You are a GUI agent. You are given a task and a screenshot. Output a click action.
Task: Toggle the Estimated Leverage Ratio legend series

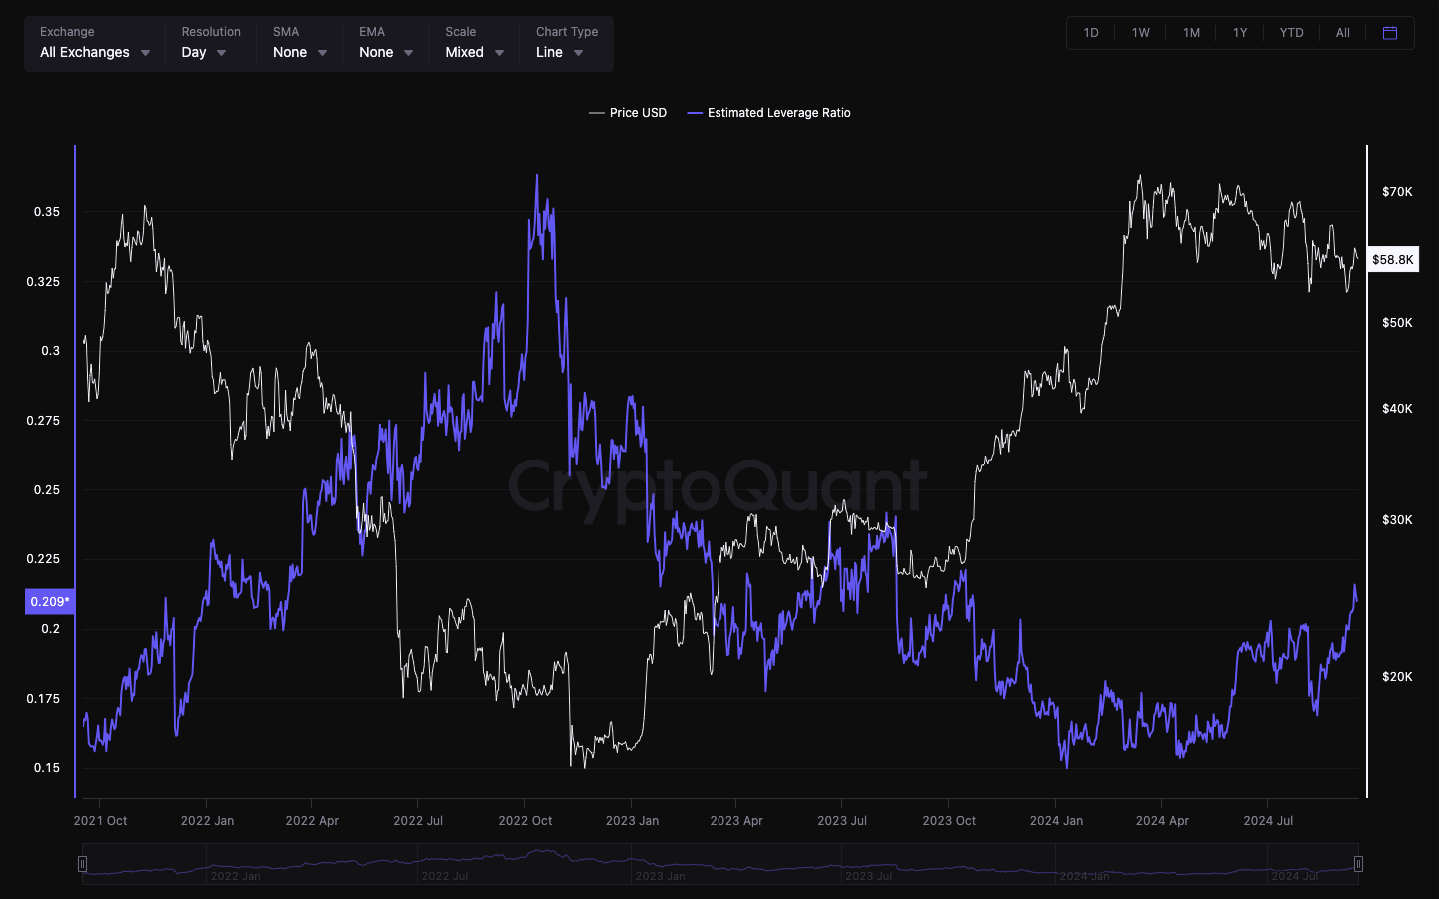click(769, 113)
